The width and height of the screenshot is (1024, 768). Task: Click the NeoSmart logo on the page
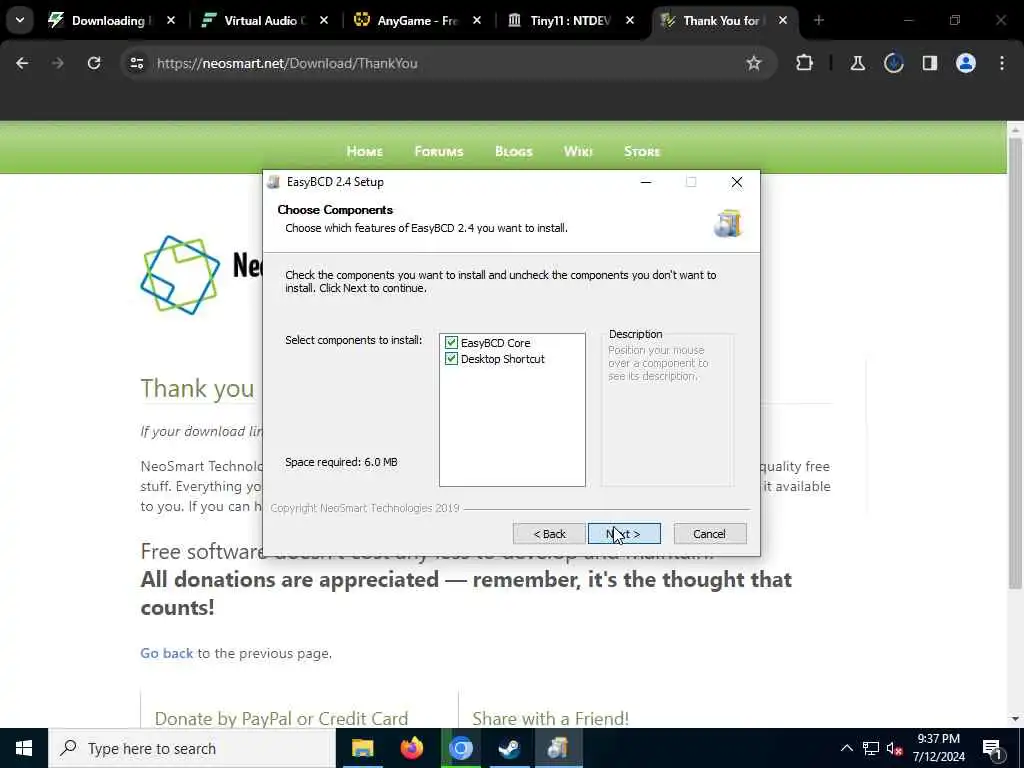point(180,275)
